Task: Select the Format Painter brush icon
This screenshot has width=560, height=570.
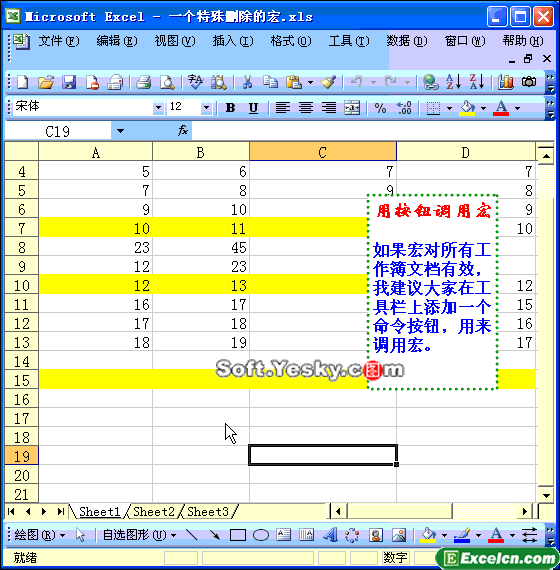Action: [328, 82]
